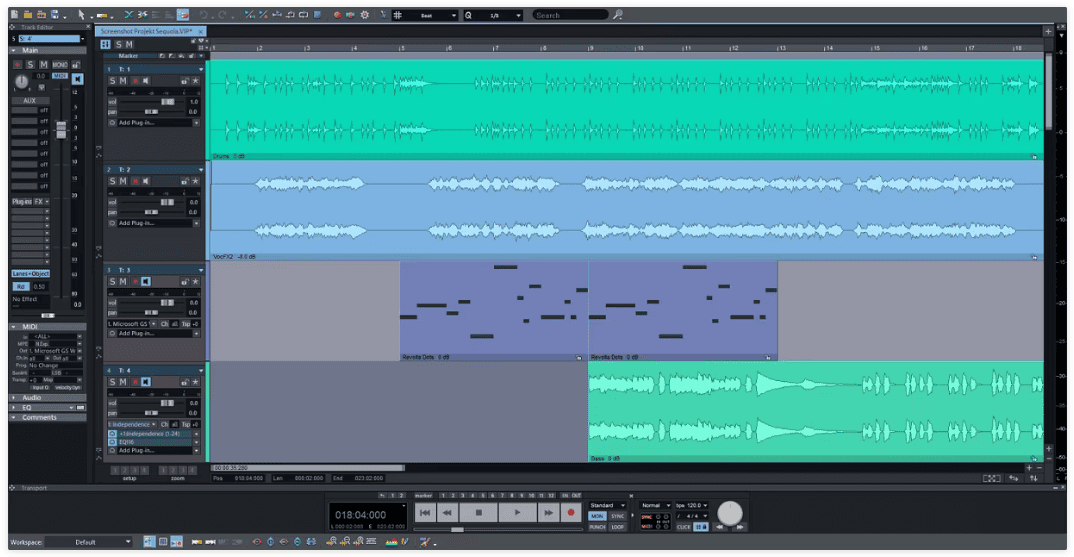Viewport: 1074px width, 557px height.
Task: Toggle the LOOP button in transport
Action: click(x=618, y=527)
